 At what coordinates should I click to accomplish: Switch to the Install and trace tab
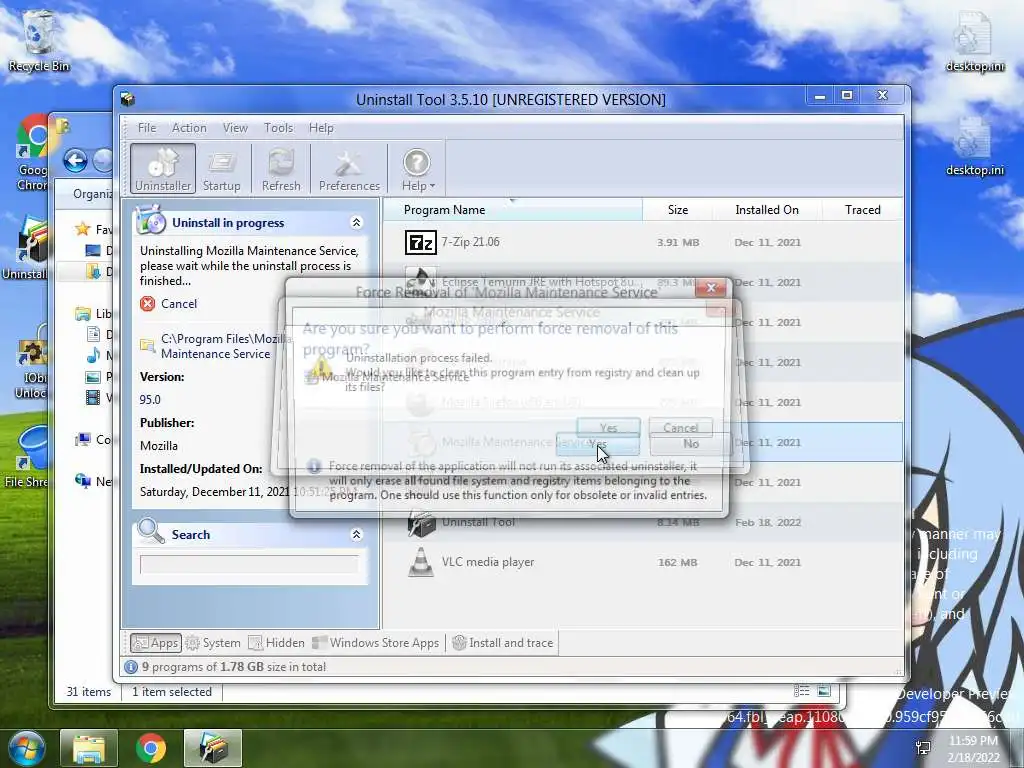pos(503,643)
